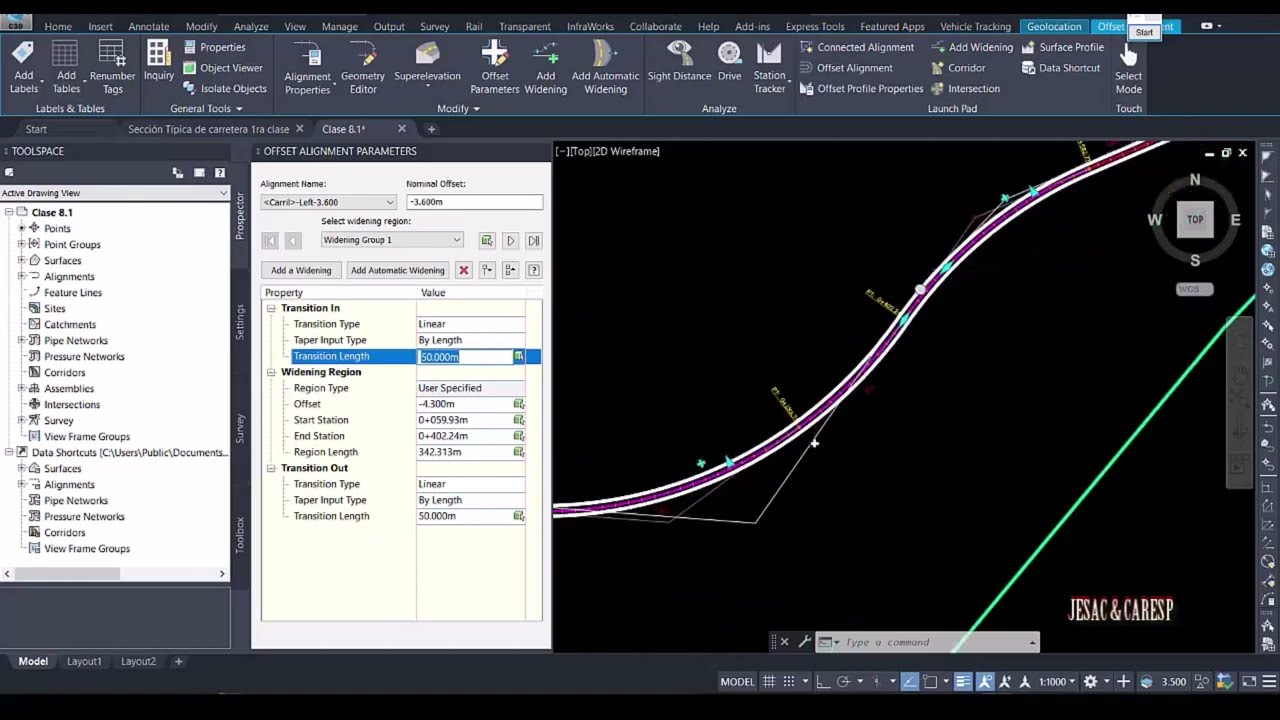1280x720 pixels.
Task: Open help in Offset Alignment Parameters panel
Action: [534, 270]
